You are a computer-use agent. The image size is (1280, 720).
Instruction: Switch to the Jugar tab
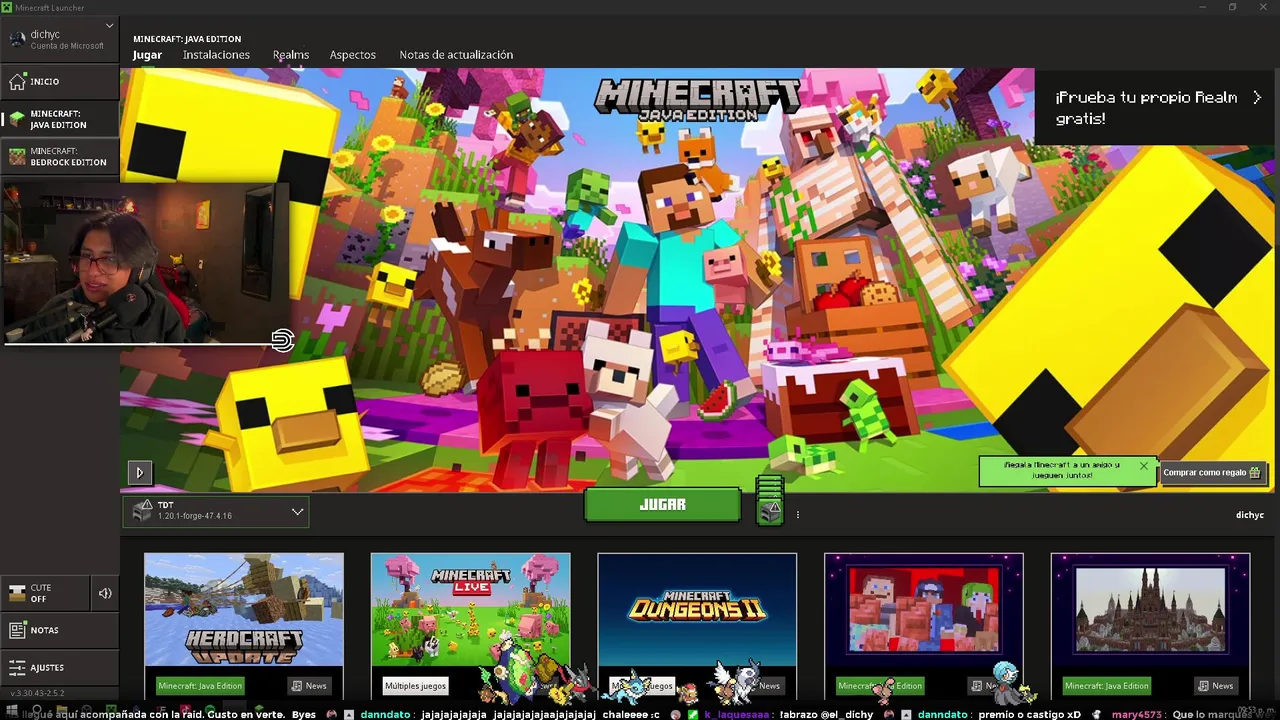(147, 55)
